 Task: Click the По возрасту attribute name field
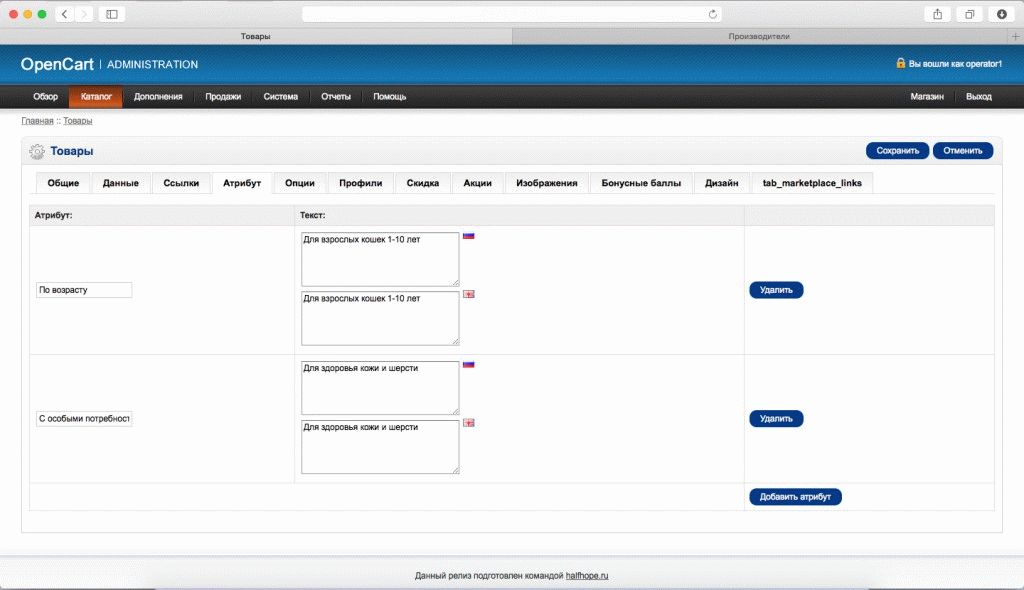(84, 290)
